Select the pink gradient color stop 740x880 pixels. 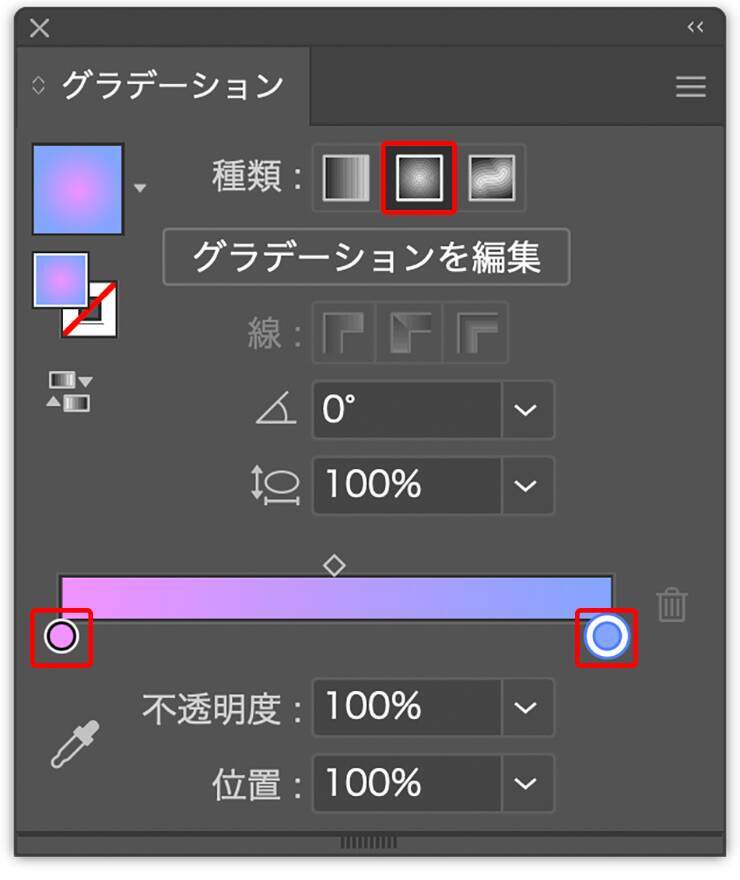61,636
